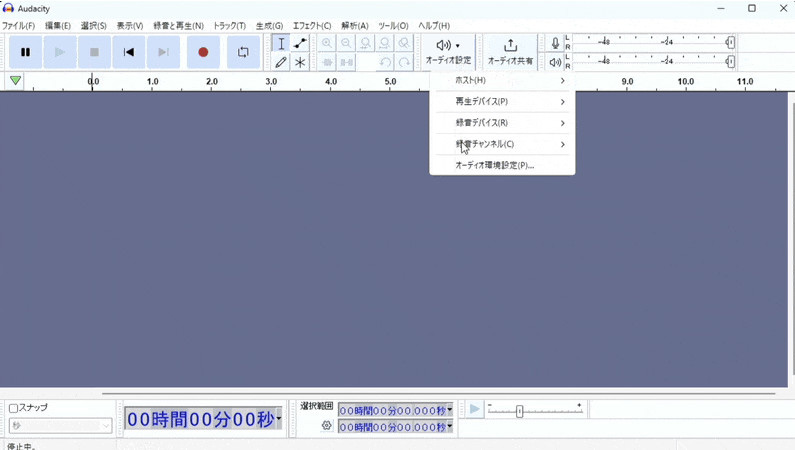The image size is (795, 450).
Task: Select the Envelope tool
Action: pos(300,44)
